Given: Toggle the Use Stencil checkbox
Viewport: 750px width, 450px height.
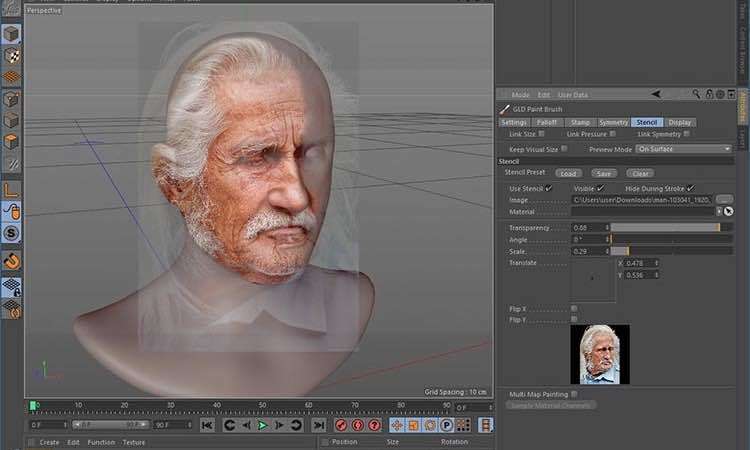Looking at the screenshot, I should (x=549, y=188).
